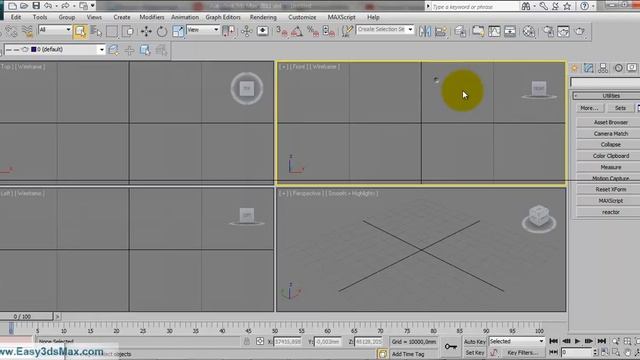This screenshot has width=640, height=360.
Task: Toggle Angle Snap
Action: pos(297,31)
